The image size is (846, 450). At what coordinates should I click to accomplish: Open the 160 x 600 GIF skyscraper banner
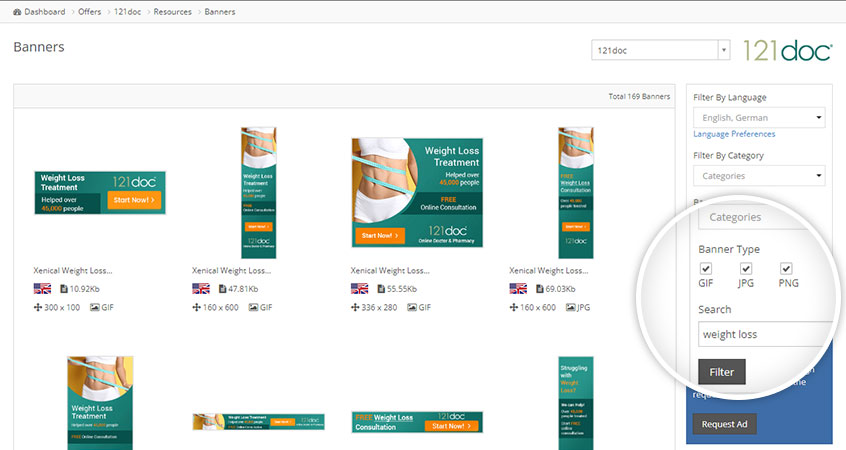(x=258, y=193)
